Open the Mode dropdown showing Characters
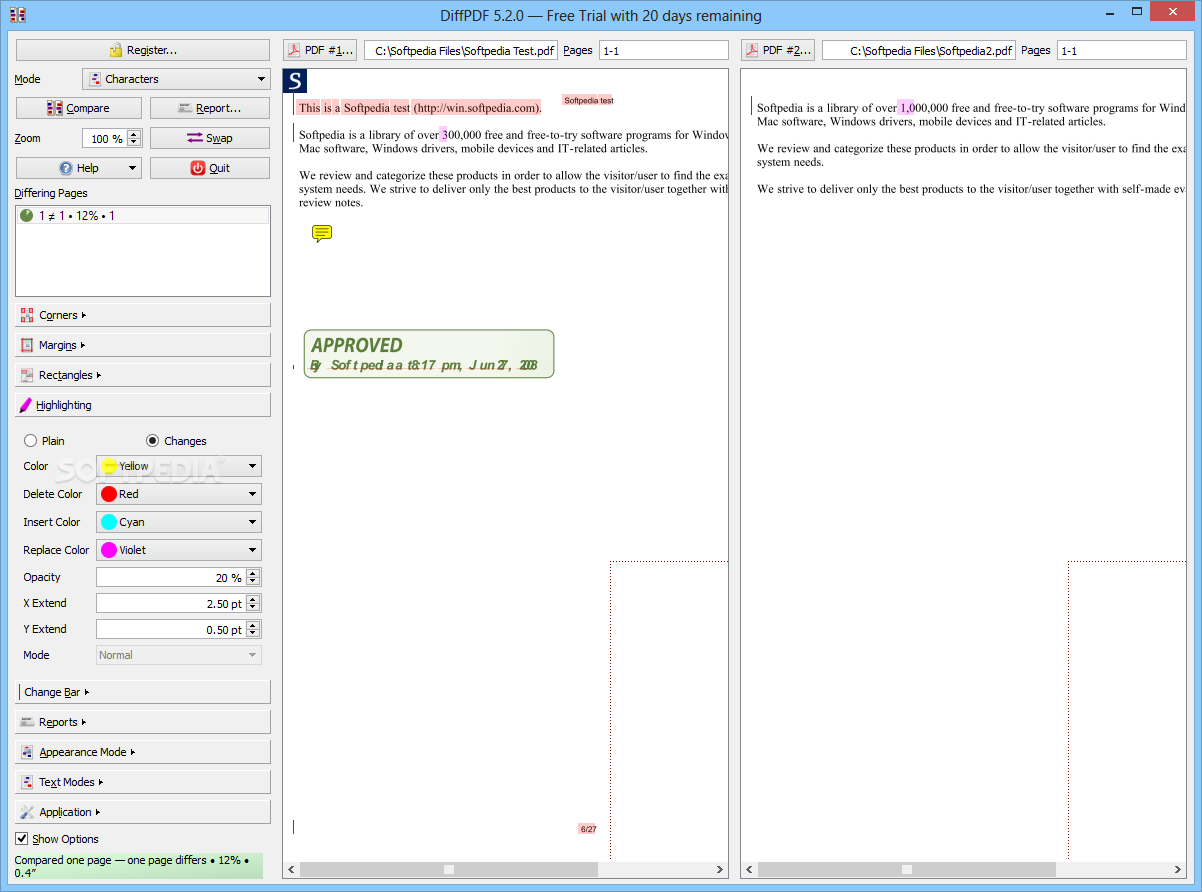This screenshot has width=1202, height=892. [x=176, y=79]
